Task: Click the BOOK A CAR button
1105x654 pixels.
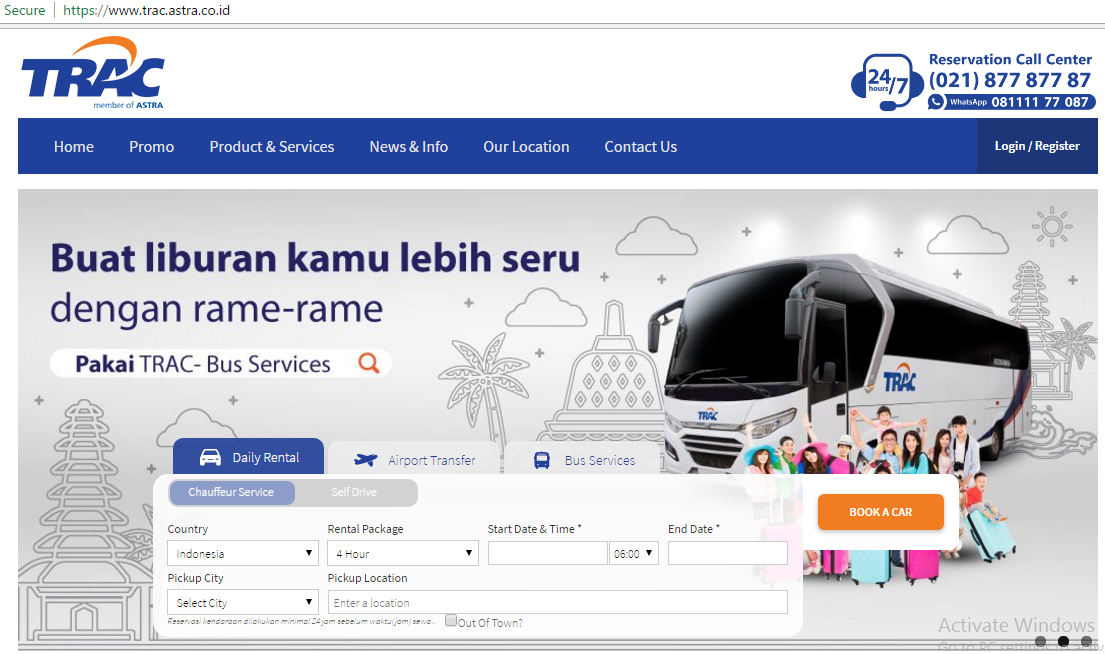Action: point(880,511)
